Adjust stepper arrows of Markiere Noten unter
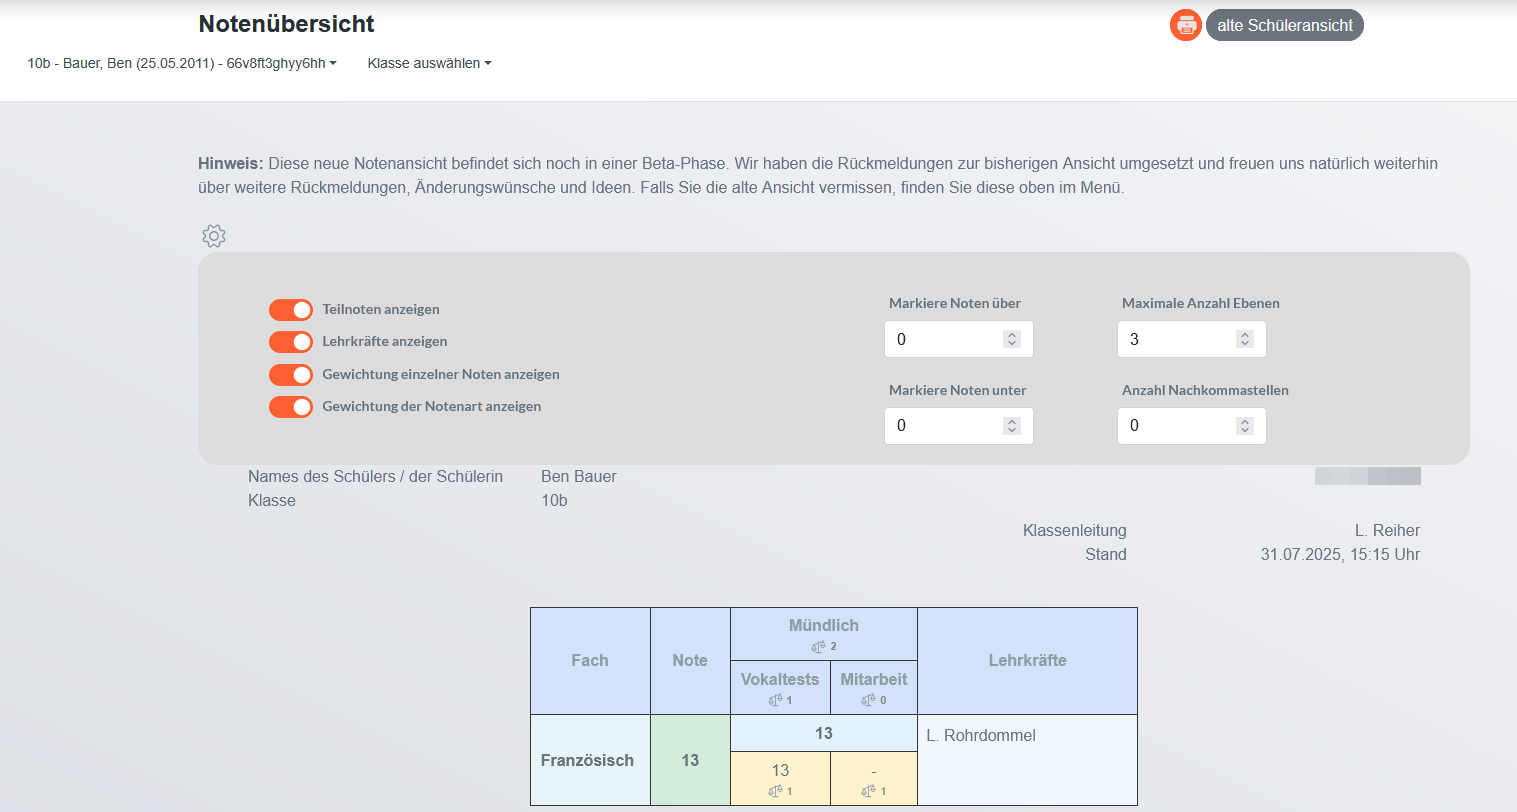 coord(1012,426)
